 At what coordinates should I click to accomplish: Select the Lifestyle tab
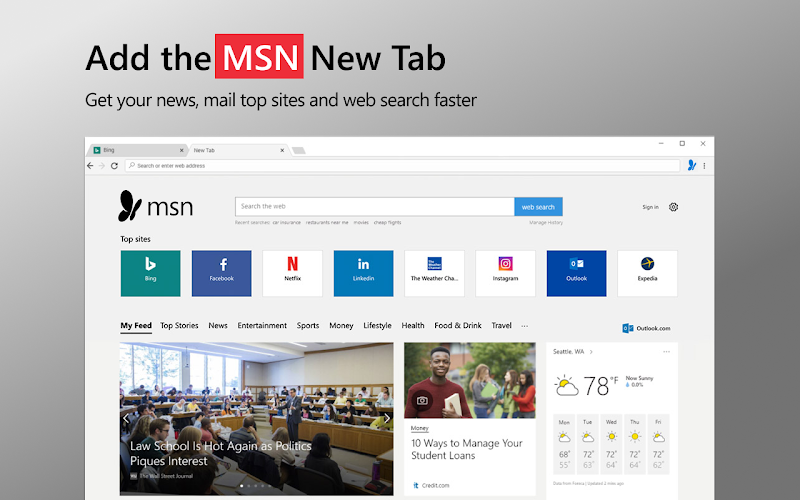tap(377, 326)
